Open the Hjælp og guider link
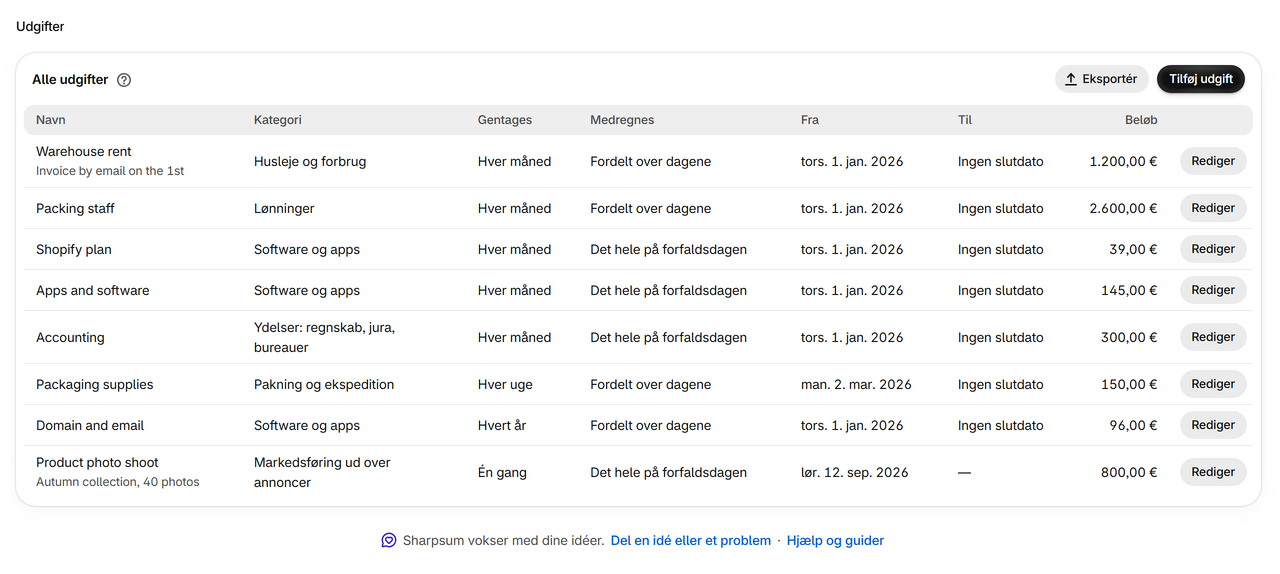The height and width of the screenshot is (574, 1280). pos(835,540)
